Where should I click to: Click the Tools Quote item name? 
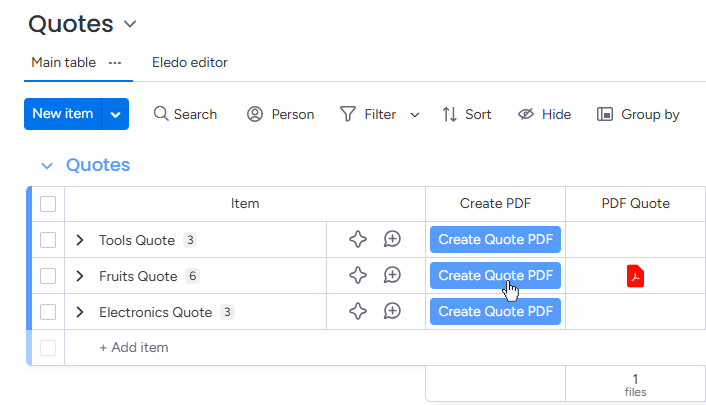[x=137, y=240]
